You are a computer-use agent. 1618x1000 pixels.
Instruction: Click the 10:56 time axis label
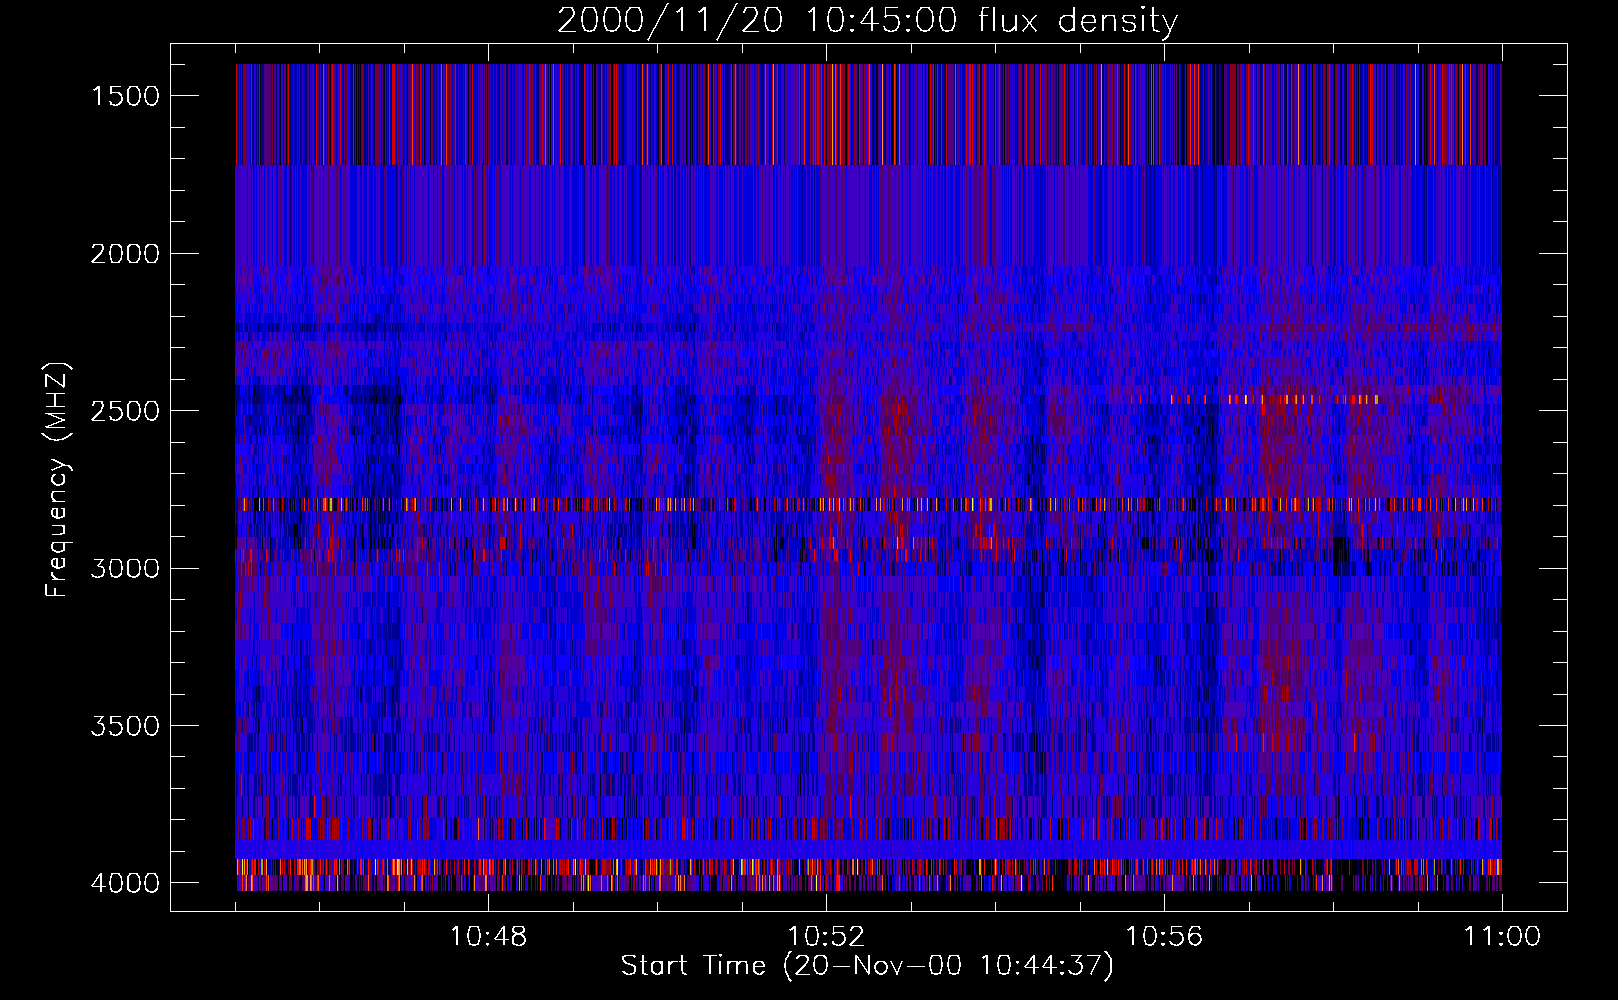(x=1164, y=937)
